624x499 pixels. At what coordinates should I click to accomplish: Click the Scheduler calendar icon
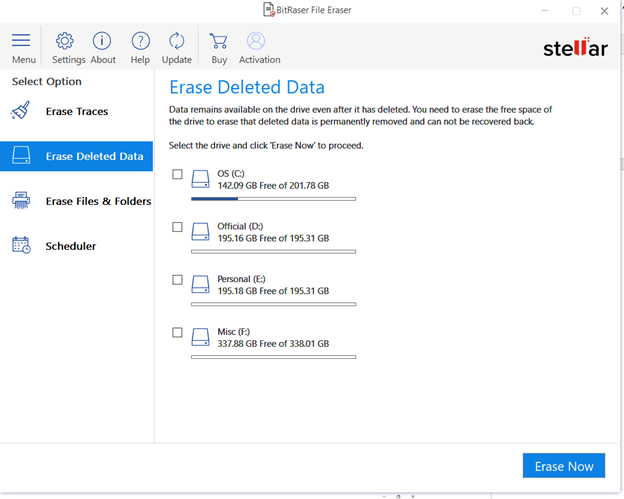(21, 245)
